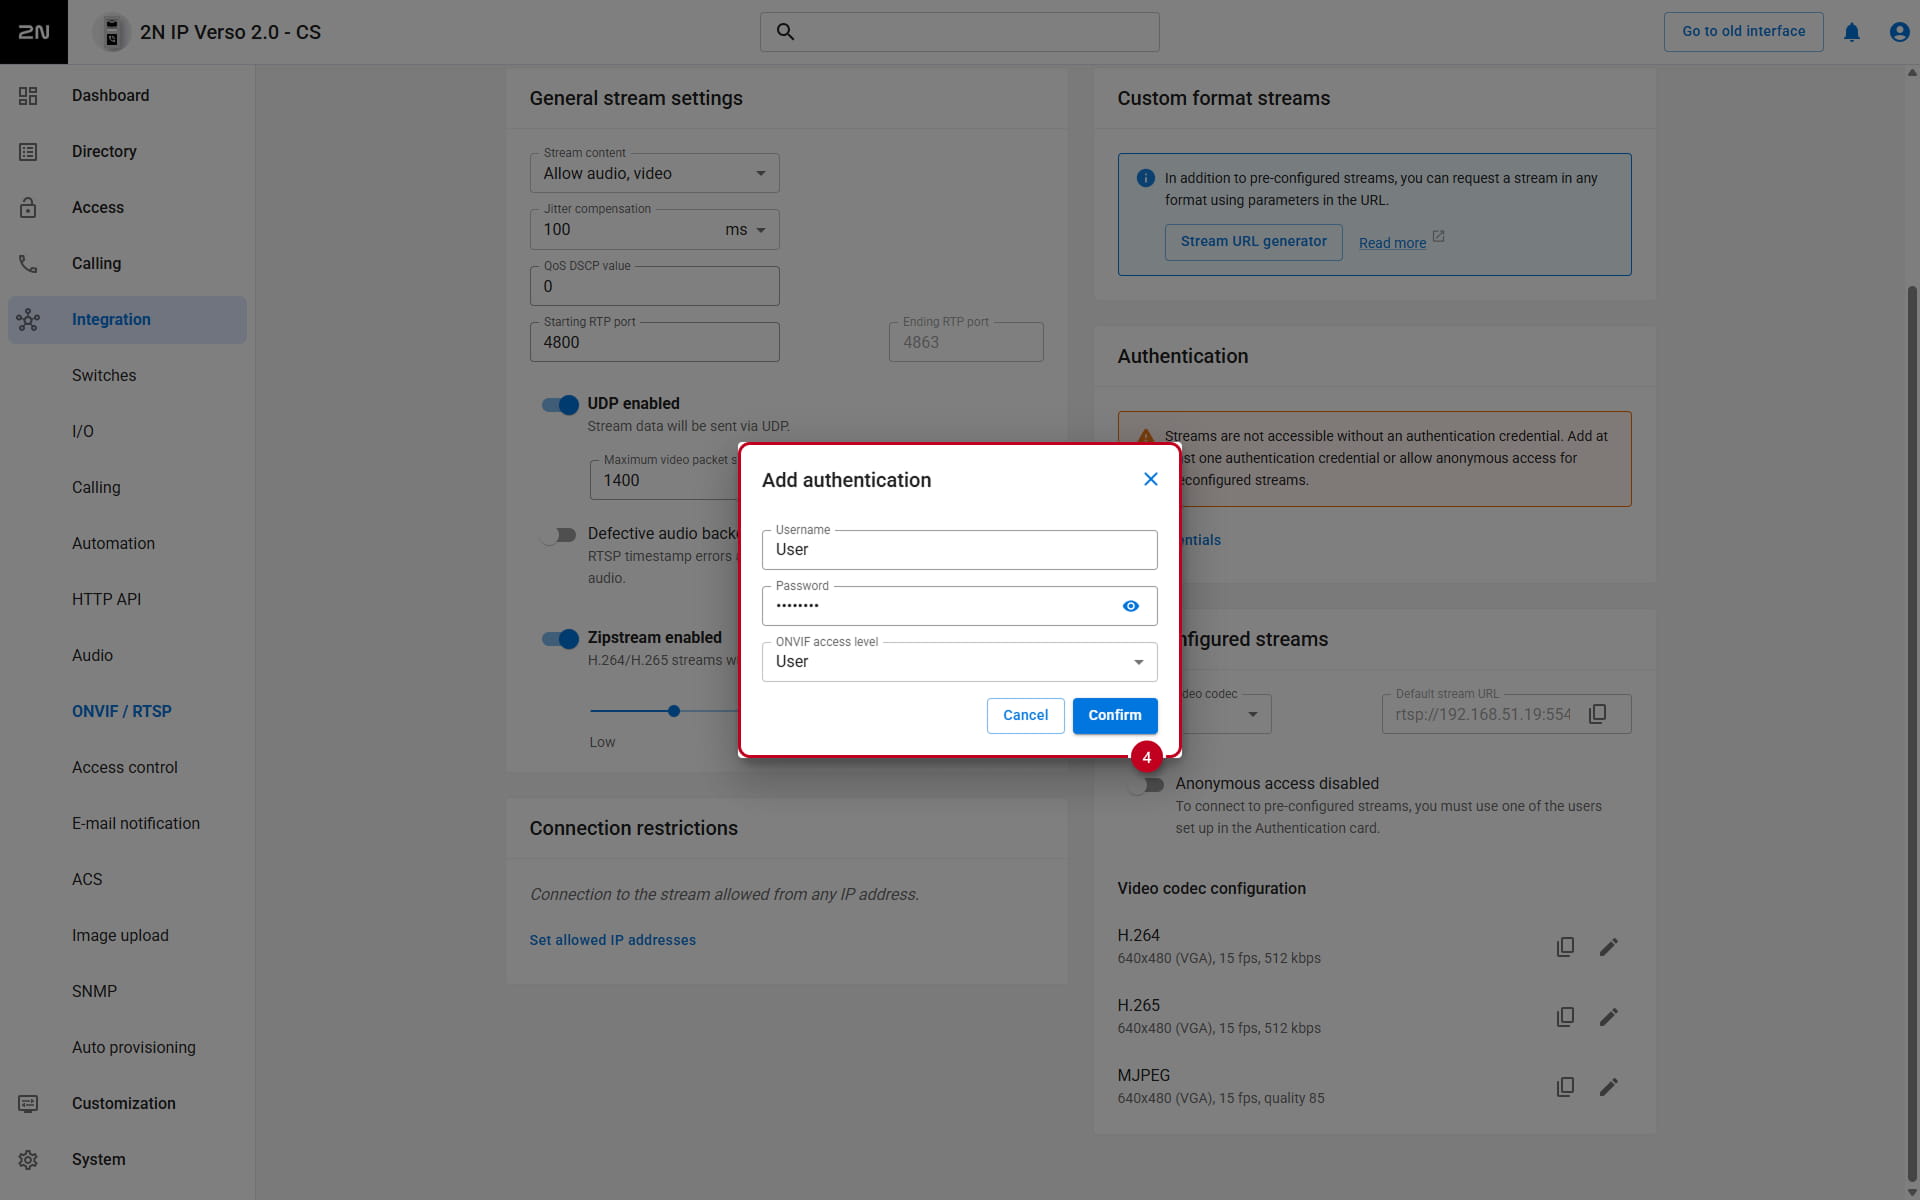Click the Starting RTP port field
Viewport: 1920px width, 1200px height.
(655, 342)
